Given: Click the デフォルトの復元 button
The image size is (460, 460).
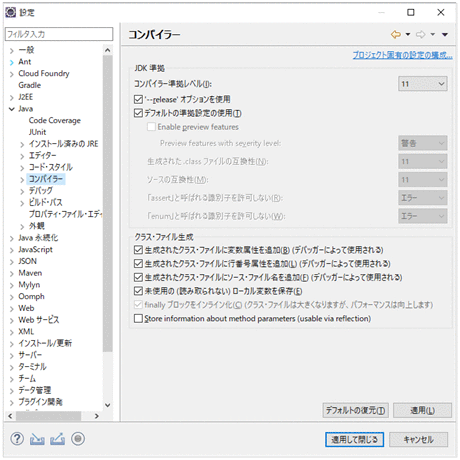Looking at the screenshot, I should 355,410.
